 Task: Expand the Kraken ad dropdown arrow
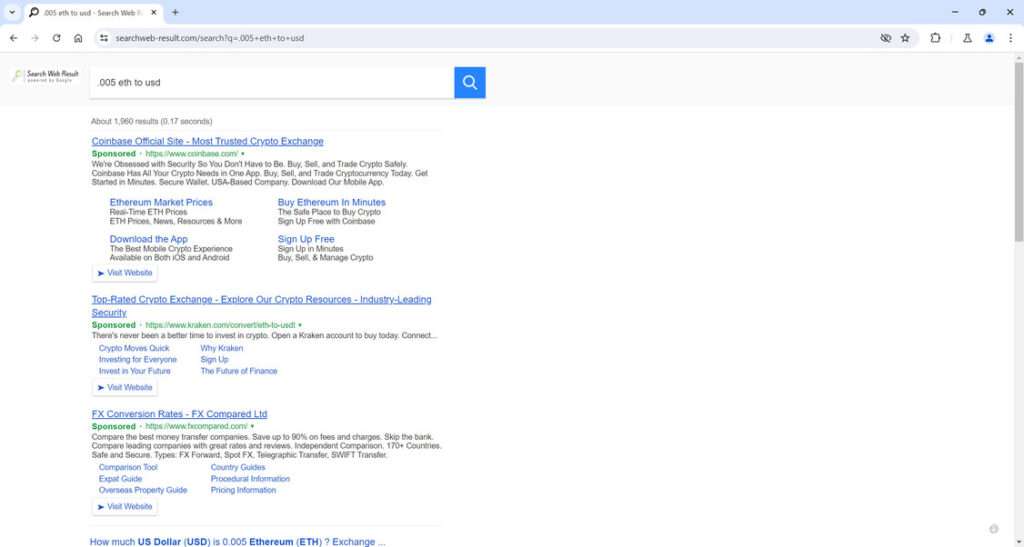coord(300,325)
